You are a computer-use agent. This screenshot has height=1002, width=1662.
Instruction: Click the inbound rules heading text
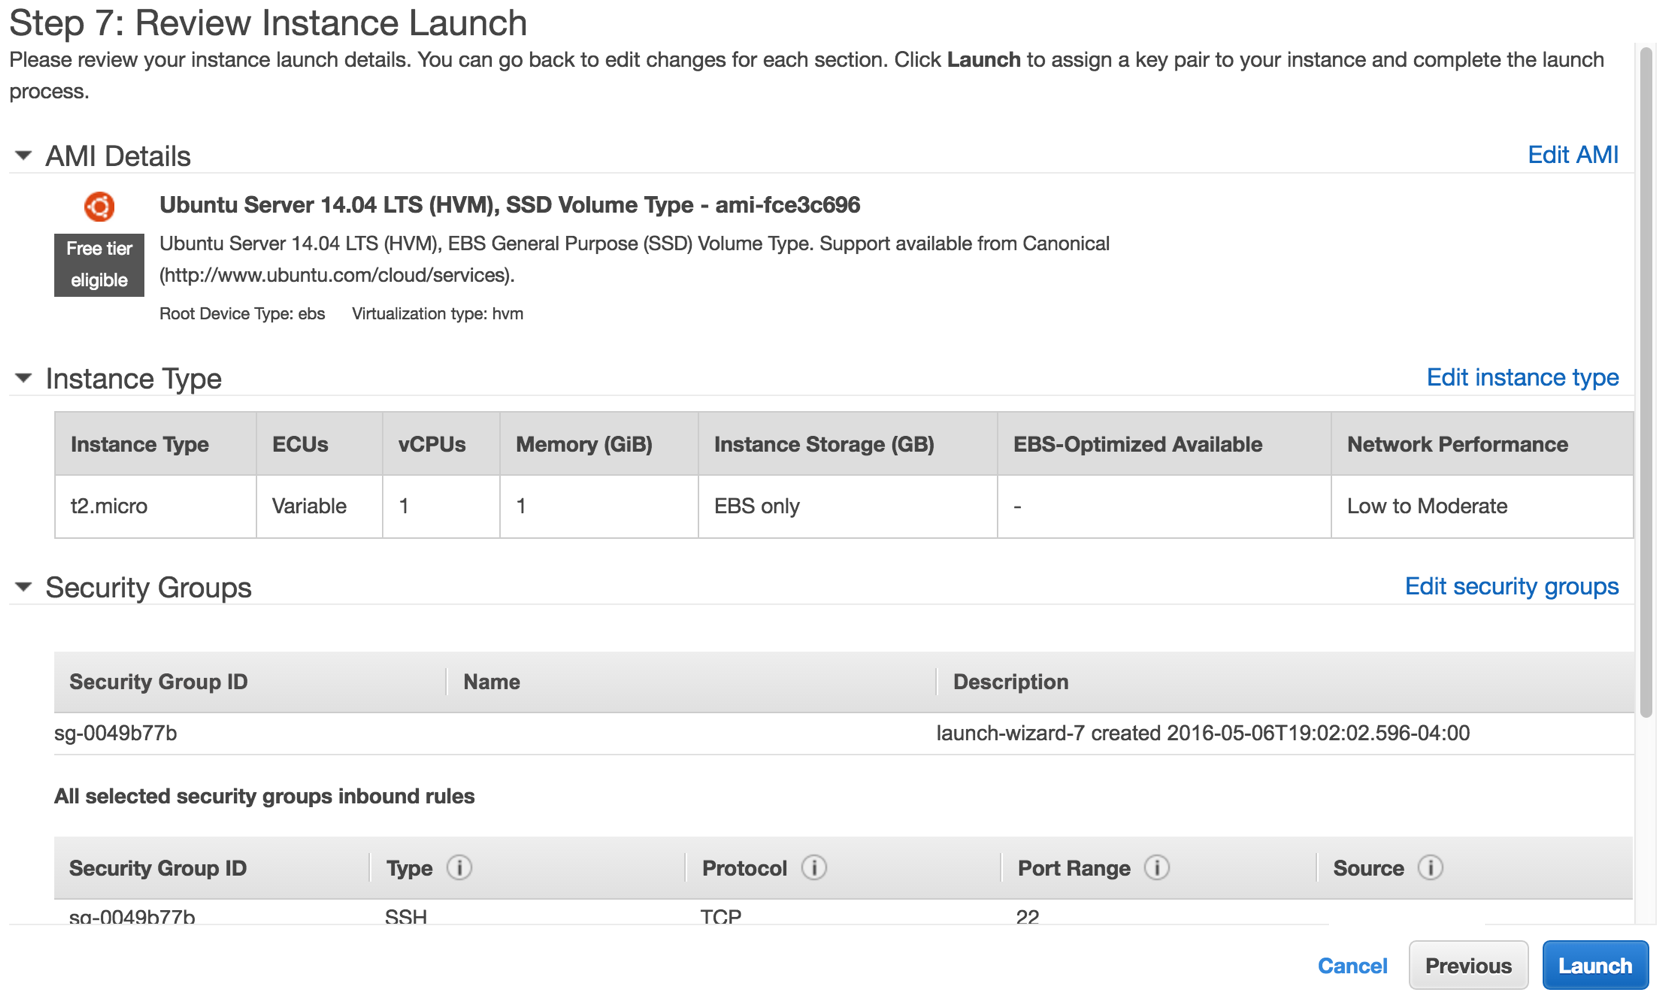click(264, 797)
